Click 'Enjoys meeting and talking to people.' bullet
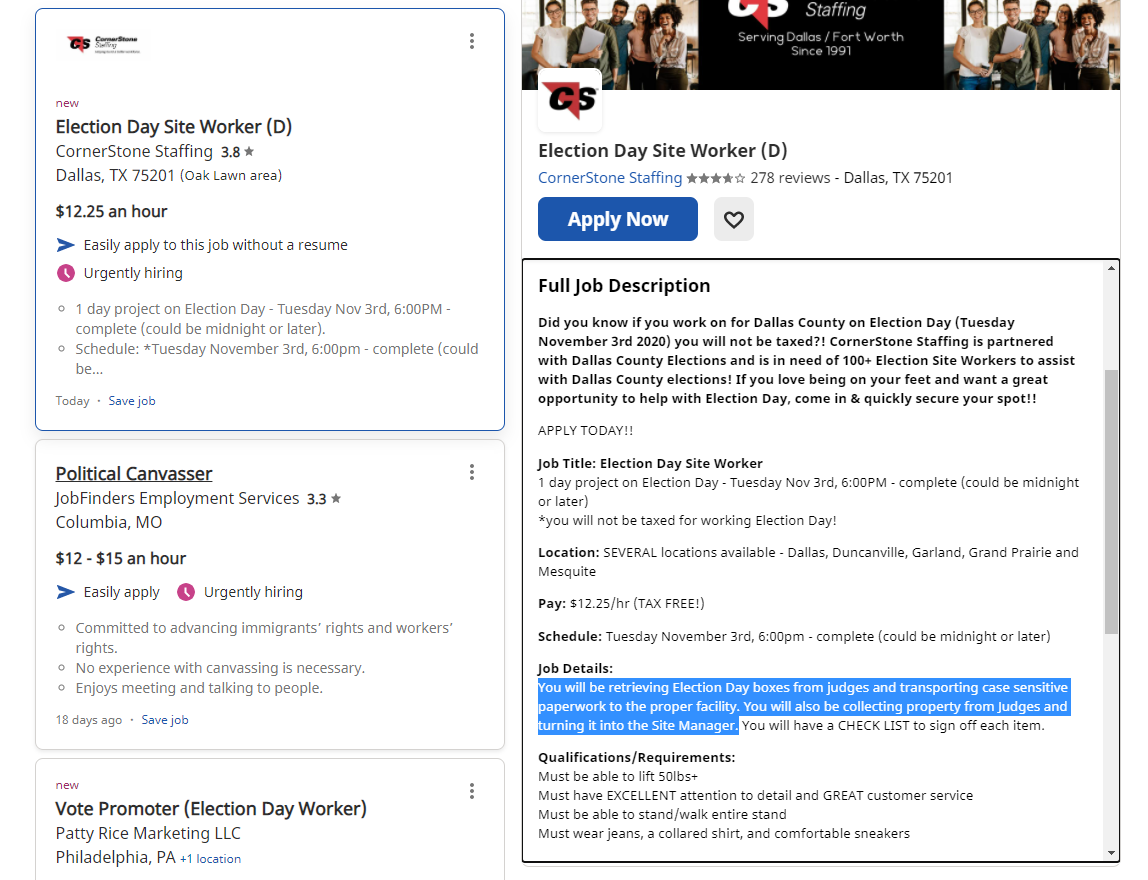 (x=199, y=688)
